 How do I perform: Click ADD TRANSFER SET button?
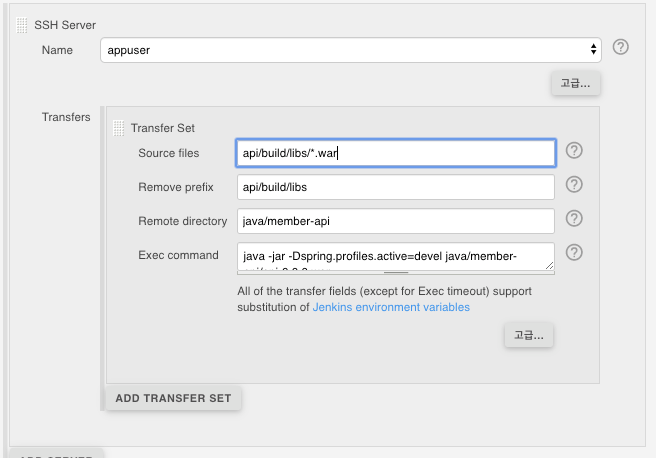(x=173, y=398)
